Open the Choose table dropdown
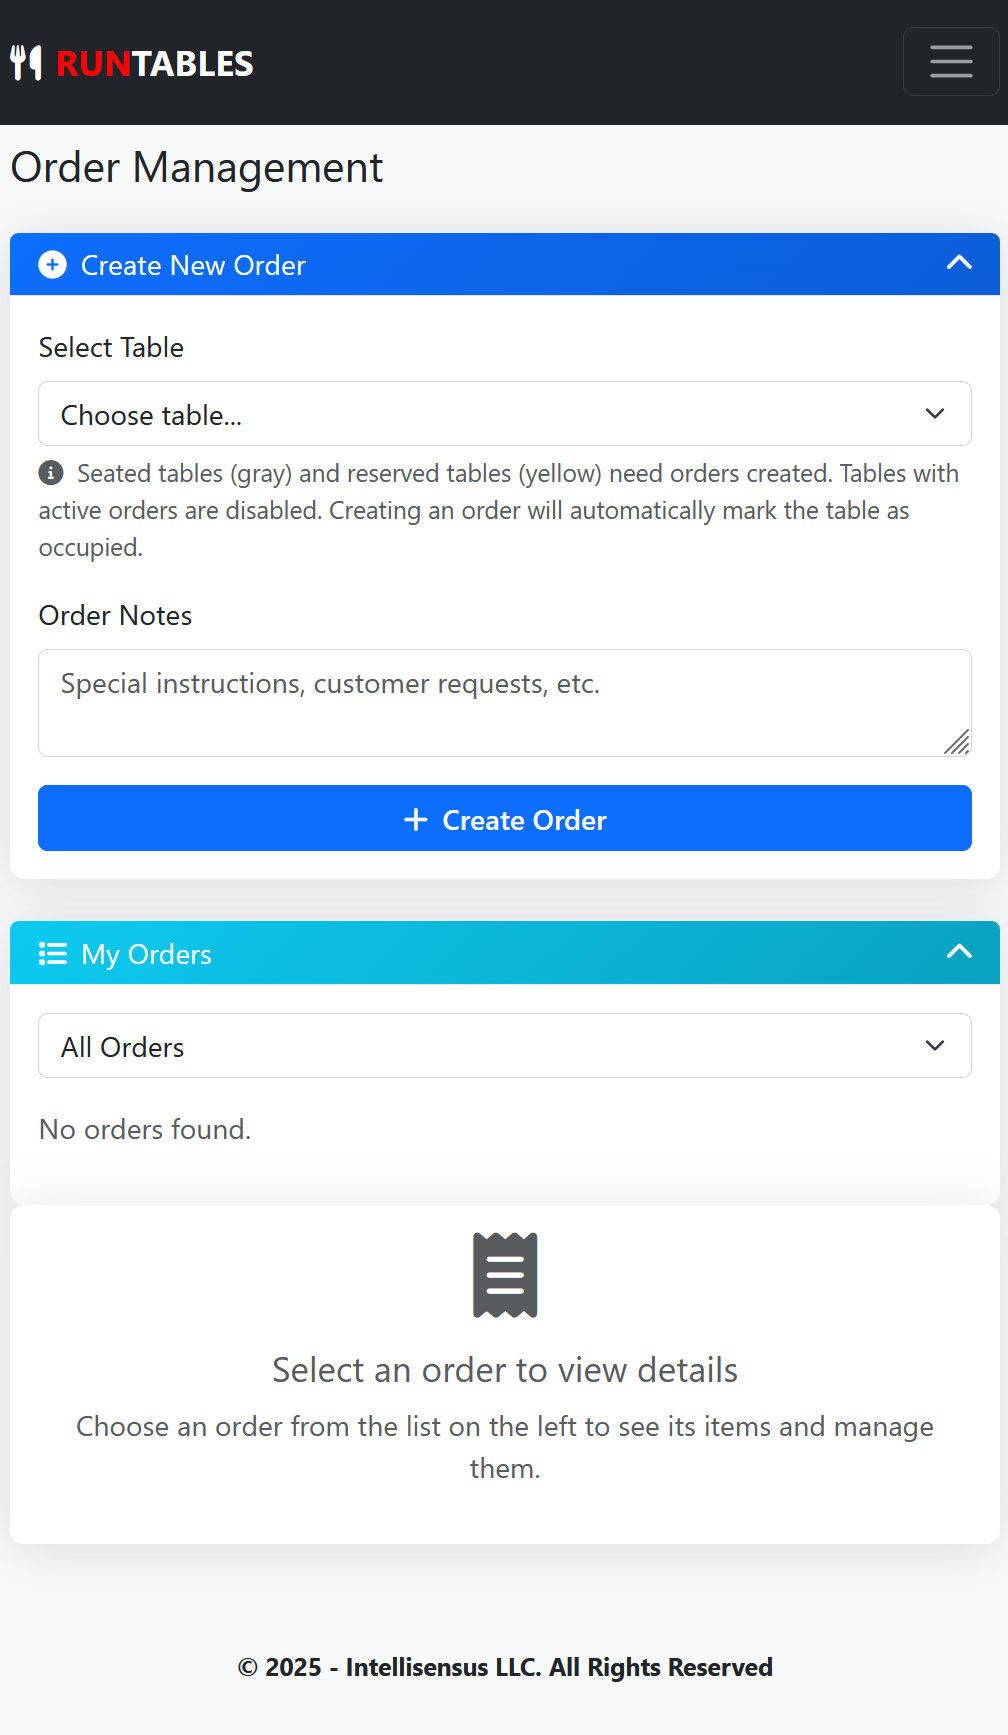Viewport: 1008px width, 1735px height. click(504, 414)
